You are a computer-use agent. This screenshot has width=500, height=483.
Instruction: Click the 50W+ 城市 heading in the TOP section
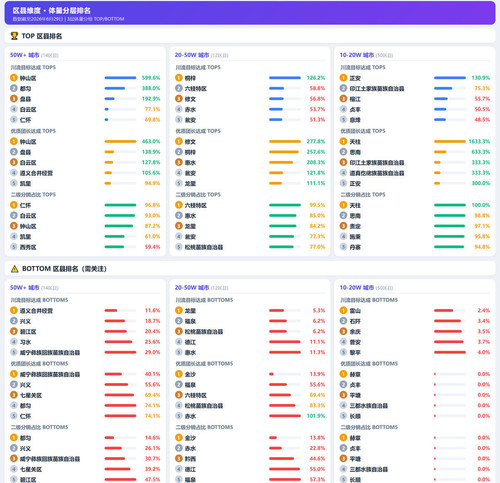point(25,55)
